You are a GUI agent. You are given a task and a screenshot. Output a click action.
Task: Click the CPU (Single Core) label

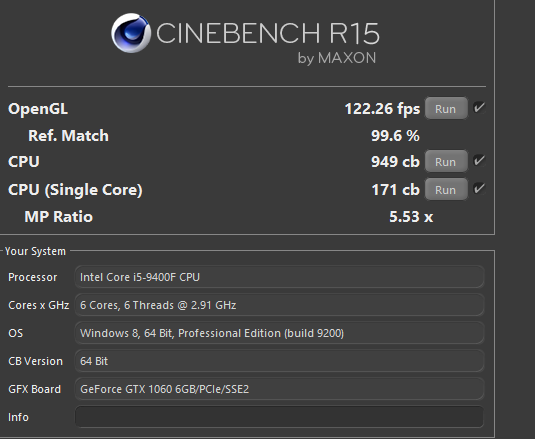click(x=75, y=190)
